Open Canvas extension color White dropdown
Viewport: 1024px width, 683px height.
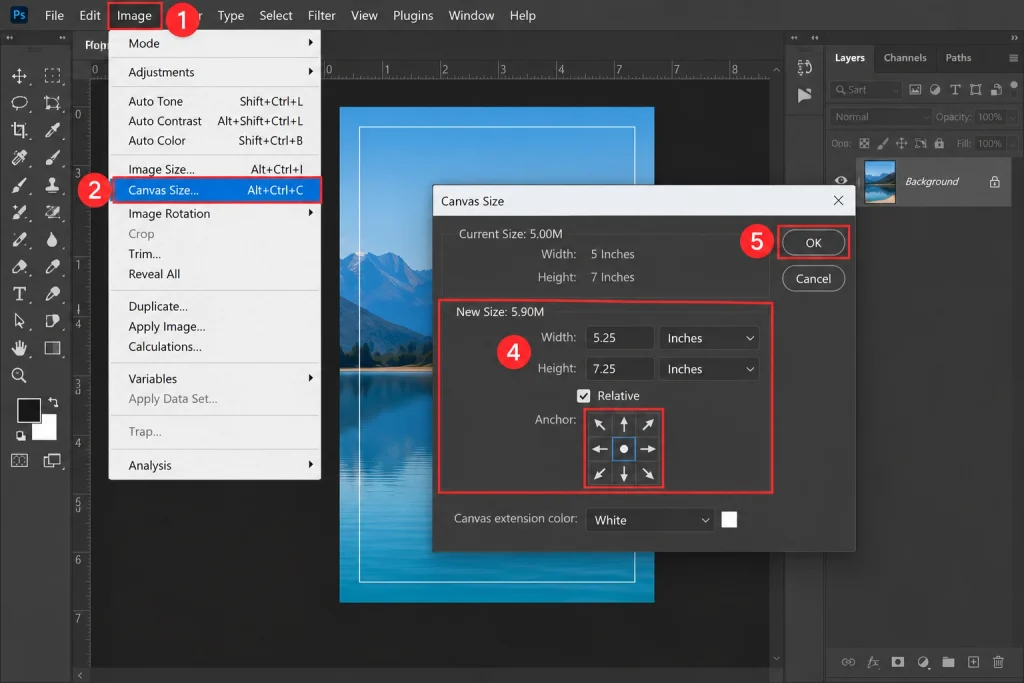pos(650,520)
